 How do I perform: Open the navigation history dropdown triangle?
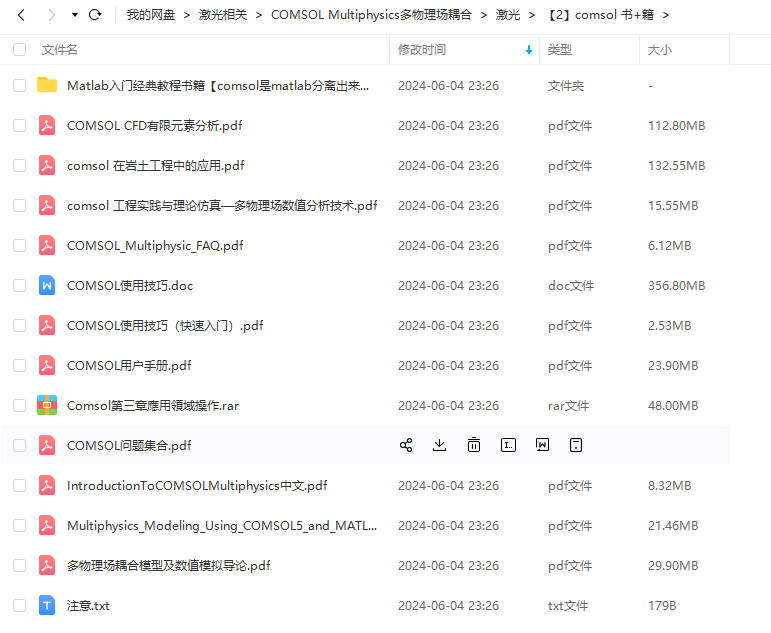[x=75, y=15]
